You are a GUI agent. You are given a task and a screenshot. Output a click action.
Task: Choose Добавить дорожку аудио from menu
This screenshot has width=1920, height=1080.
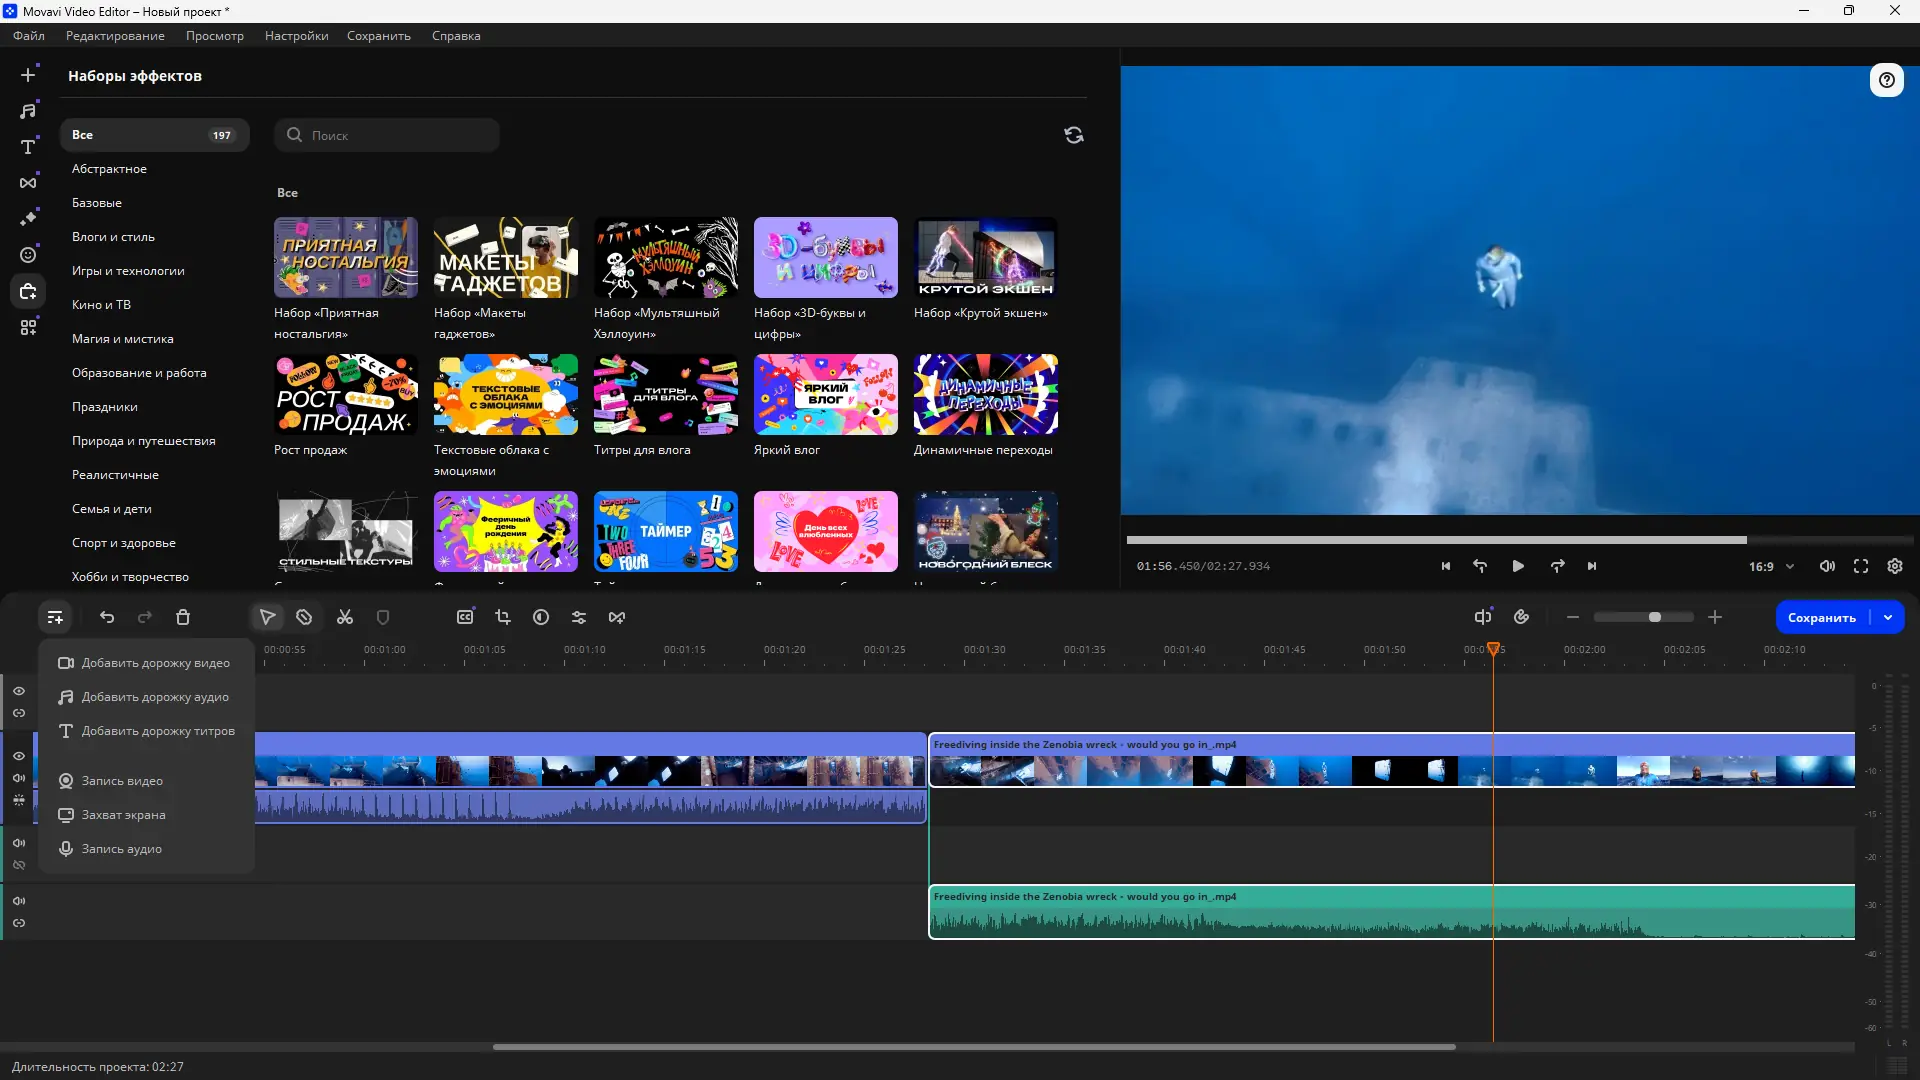pos(155,697)
